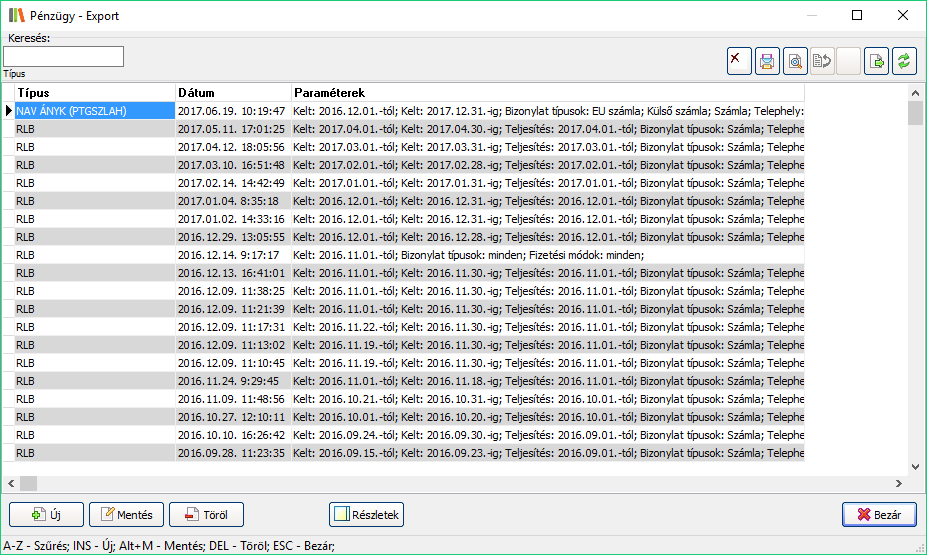Click the printer icon in the toolbar

(767, 61)
